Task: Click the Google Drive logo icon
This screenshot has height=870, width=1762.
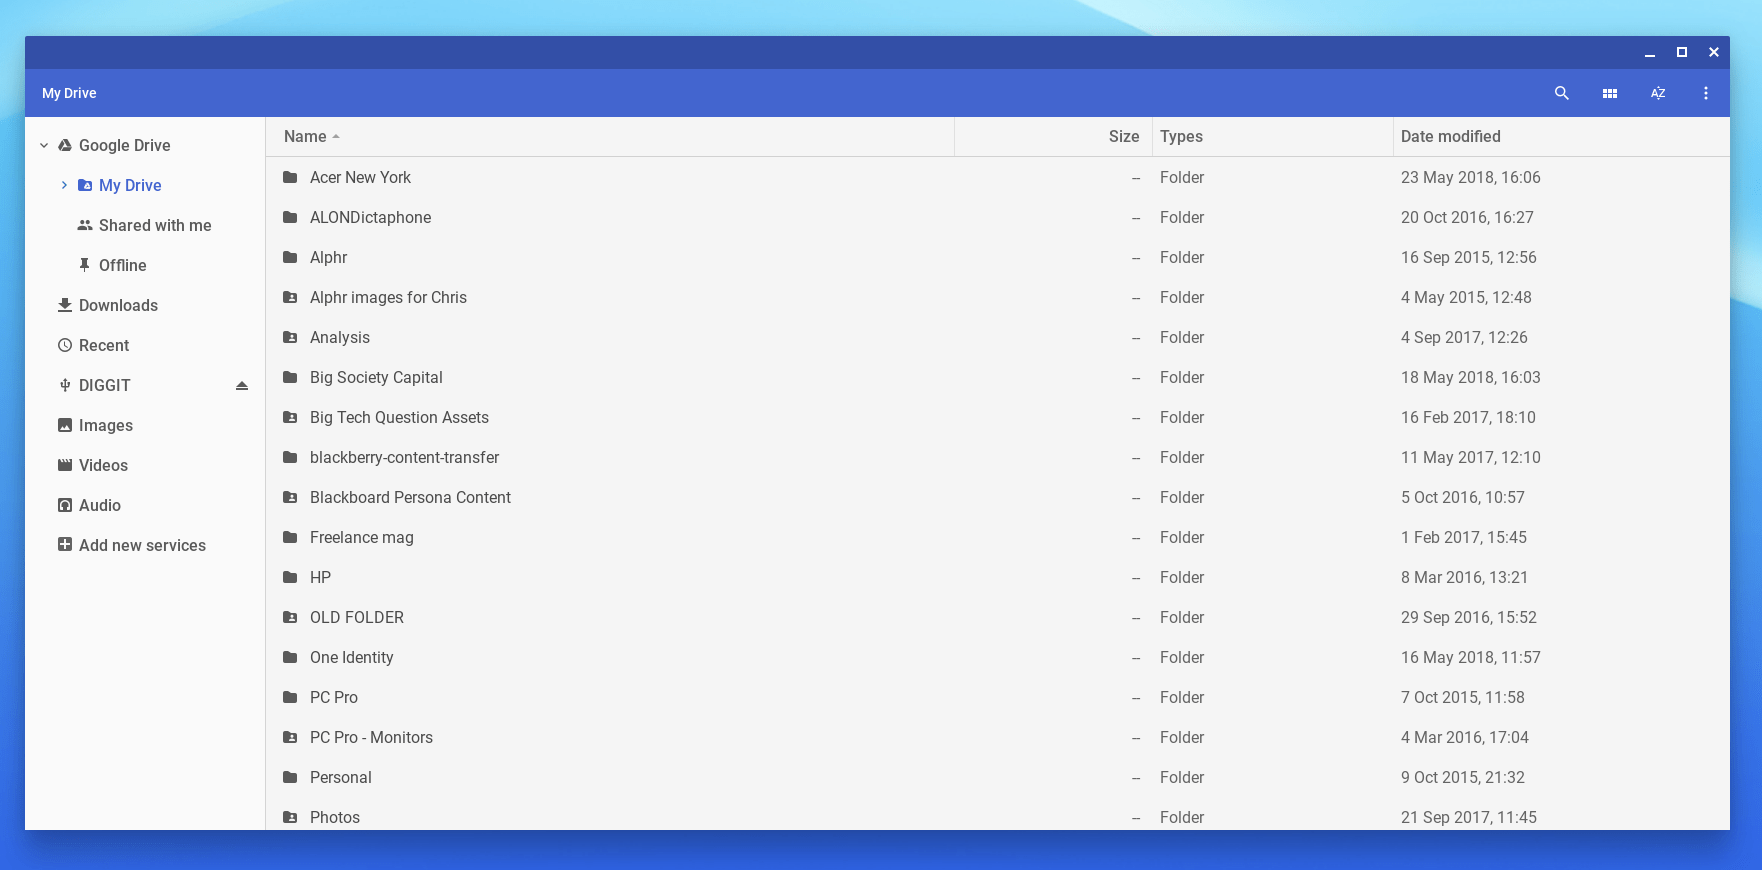Action: click(x=64, y=145)
